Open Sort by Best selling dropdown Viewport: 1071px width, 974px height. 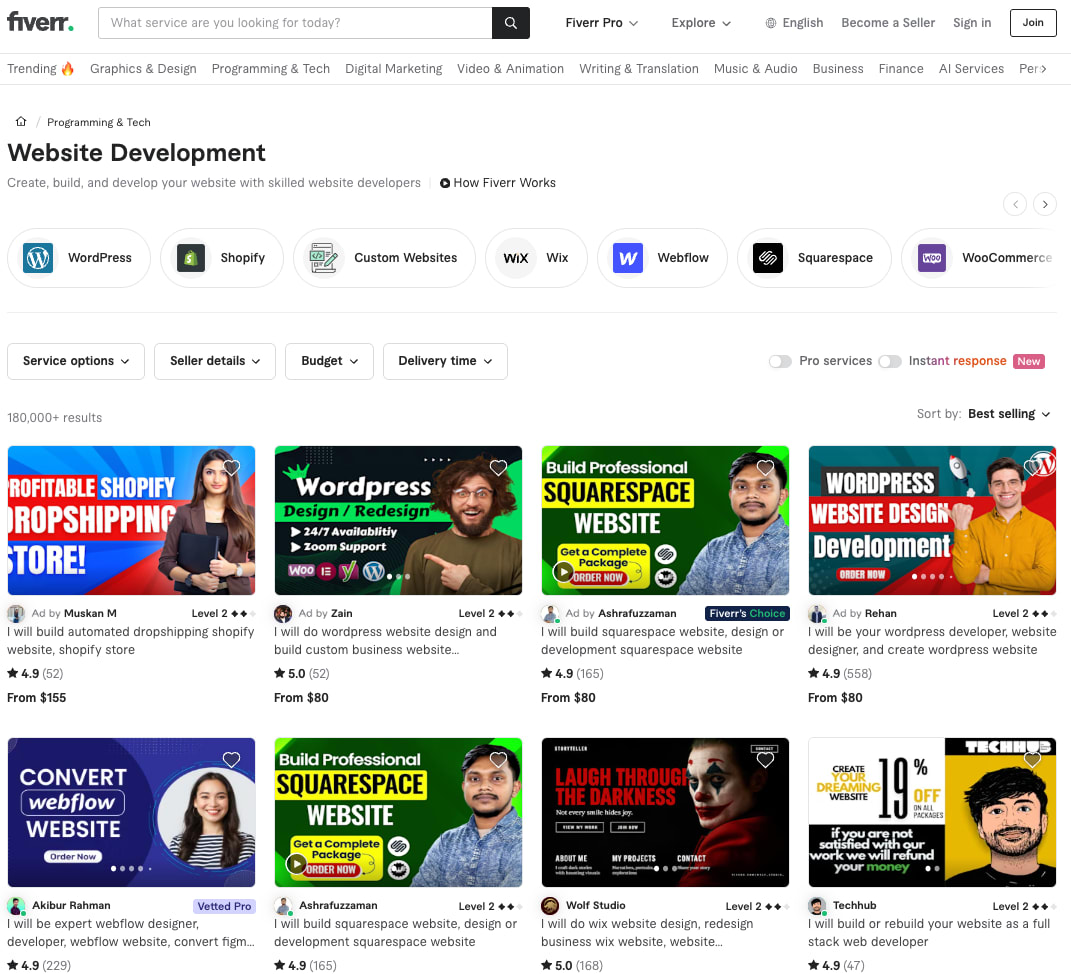point(1009,414)
